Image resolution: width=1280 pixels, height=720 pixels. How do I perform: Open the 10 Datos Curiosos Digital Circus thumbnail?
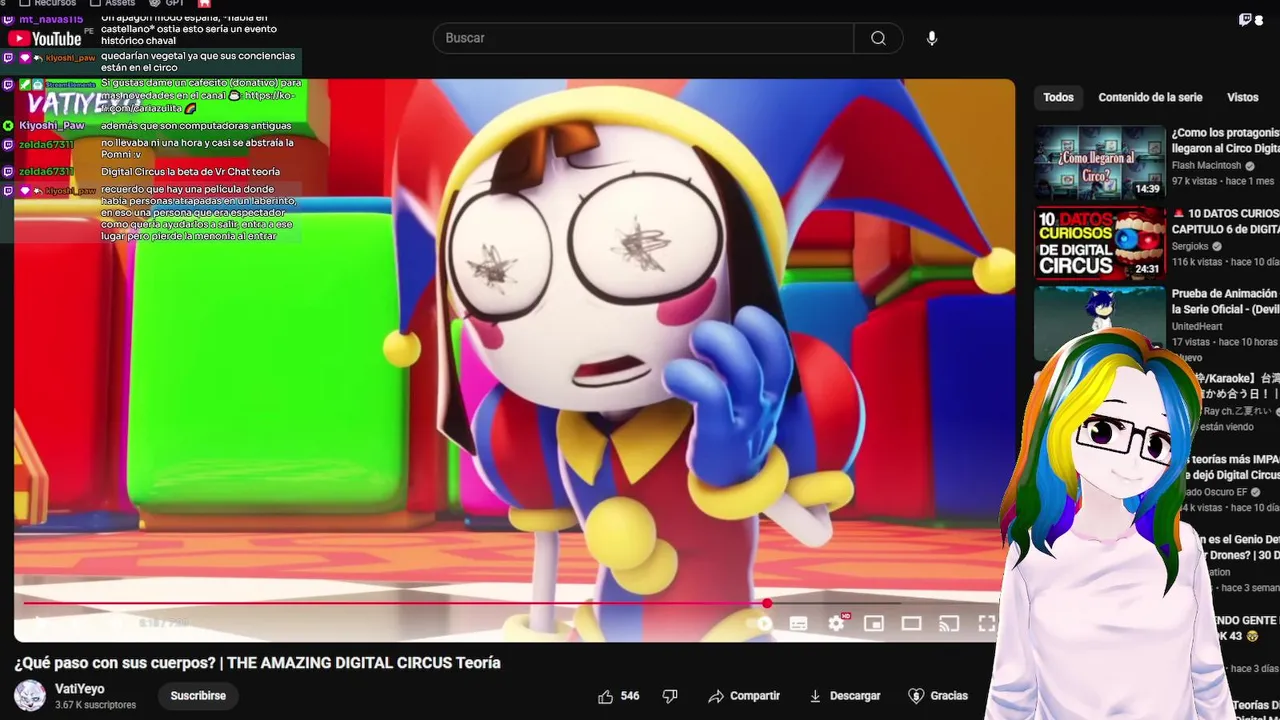[1100, 243]
